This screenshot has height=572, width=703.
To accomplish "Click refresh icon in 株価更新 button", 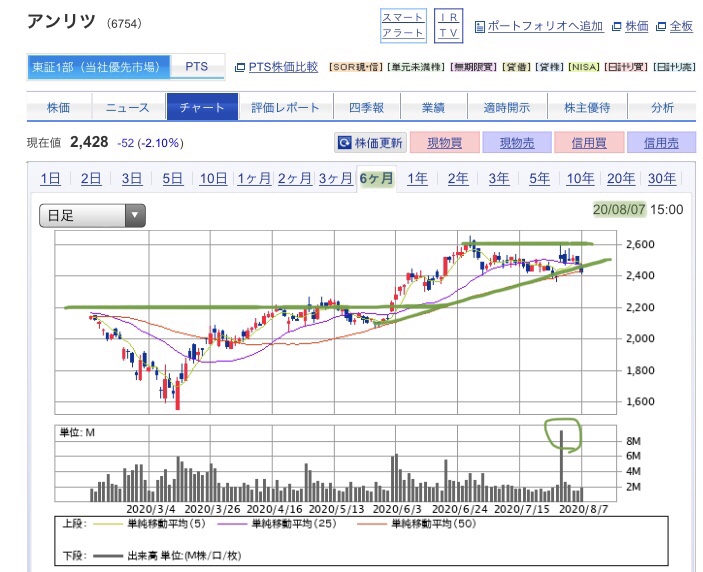I will 345,143.
